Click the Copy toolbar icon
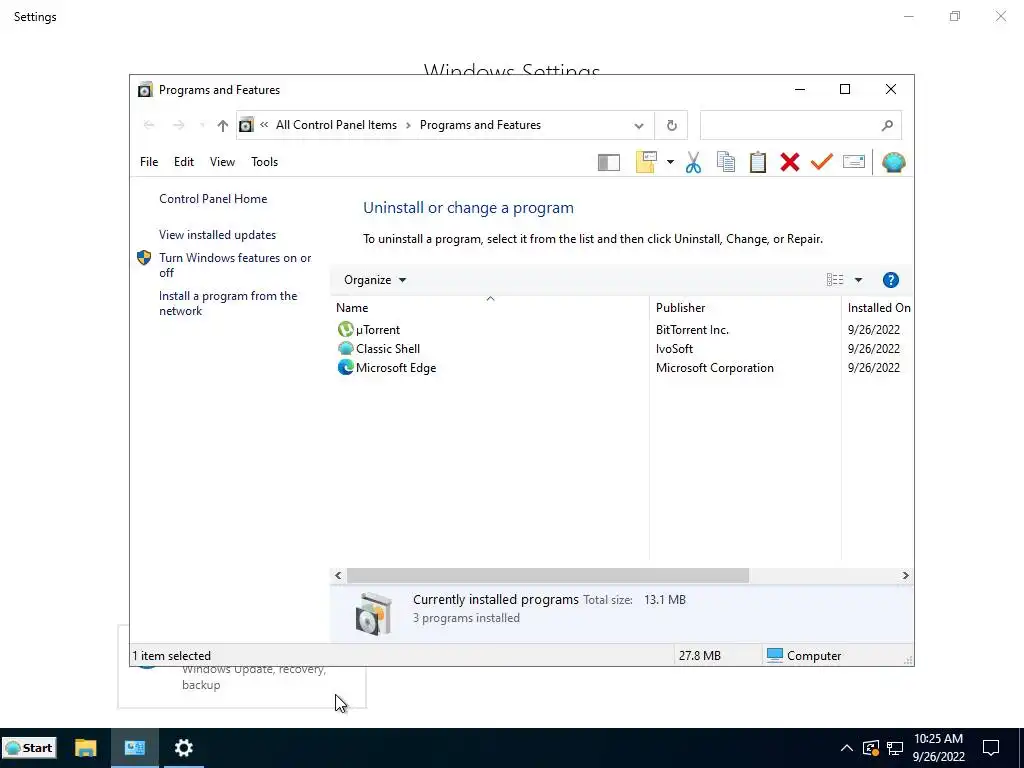 pos(726,162)
